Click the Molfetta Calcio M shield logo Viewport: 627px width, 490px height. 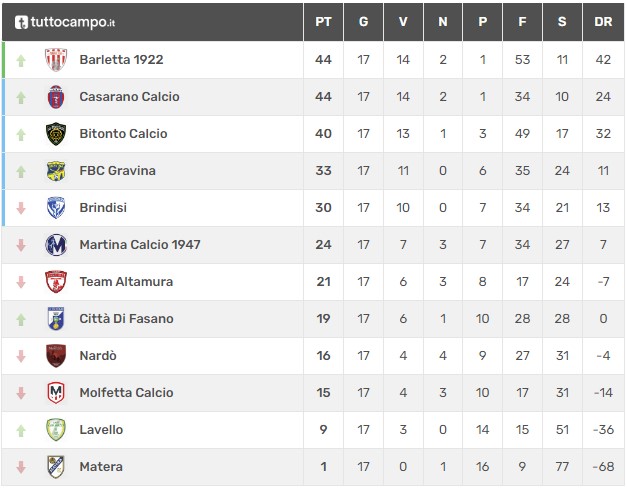pos(56,393)
